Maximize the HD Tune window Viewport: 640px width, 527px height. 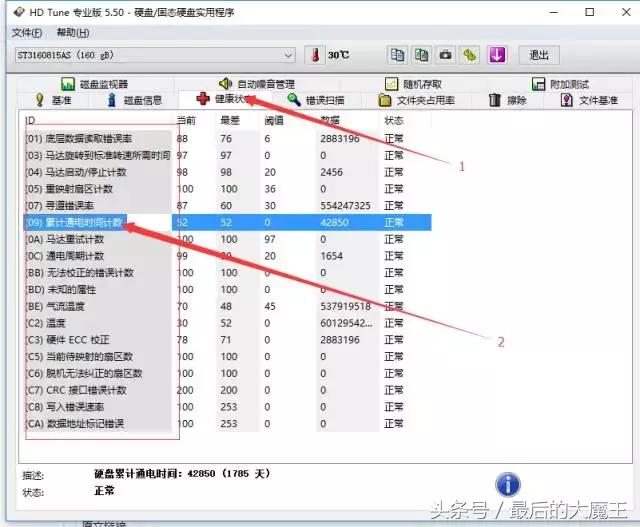(589, 12)
